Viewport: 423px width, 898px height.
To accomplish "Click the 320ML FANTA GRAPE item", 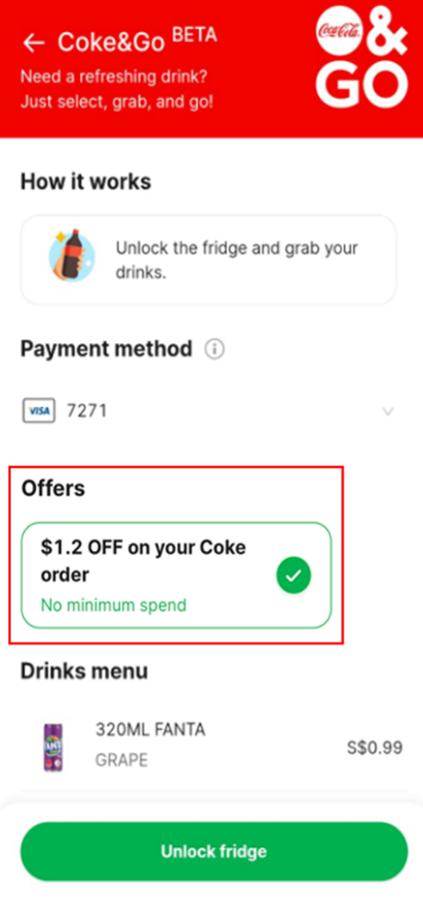I will [214, 747].
